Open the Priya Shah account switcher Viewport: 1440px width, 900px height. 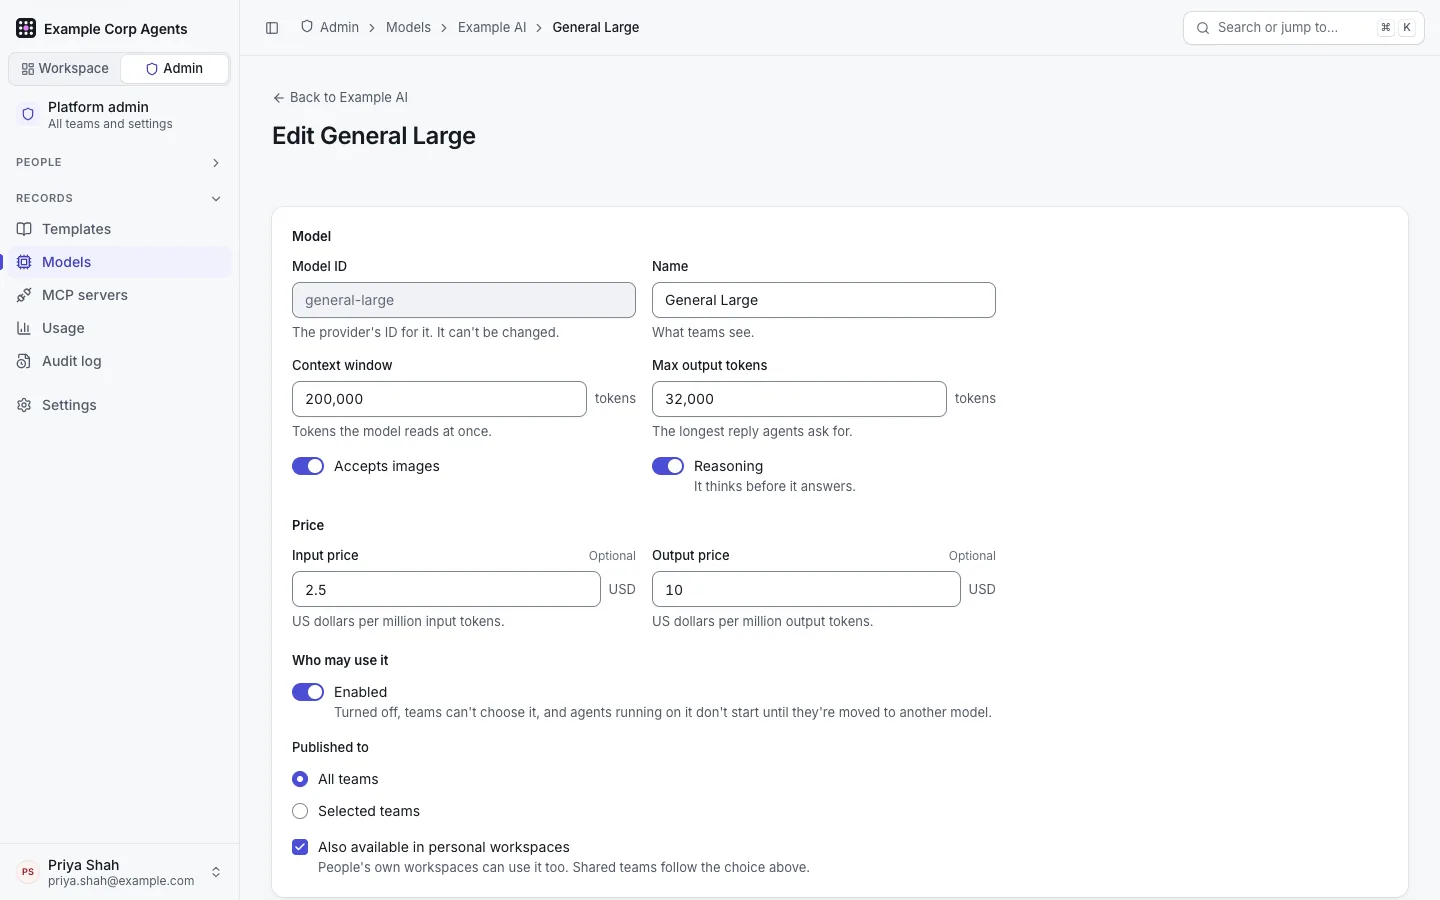(x=120, y=872)
